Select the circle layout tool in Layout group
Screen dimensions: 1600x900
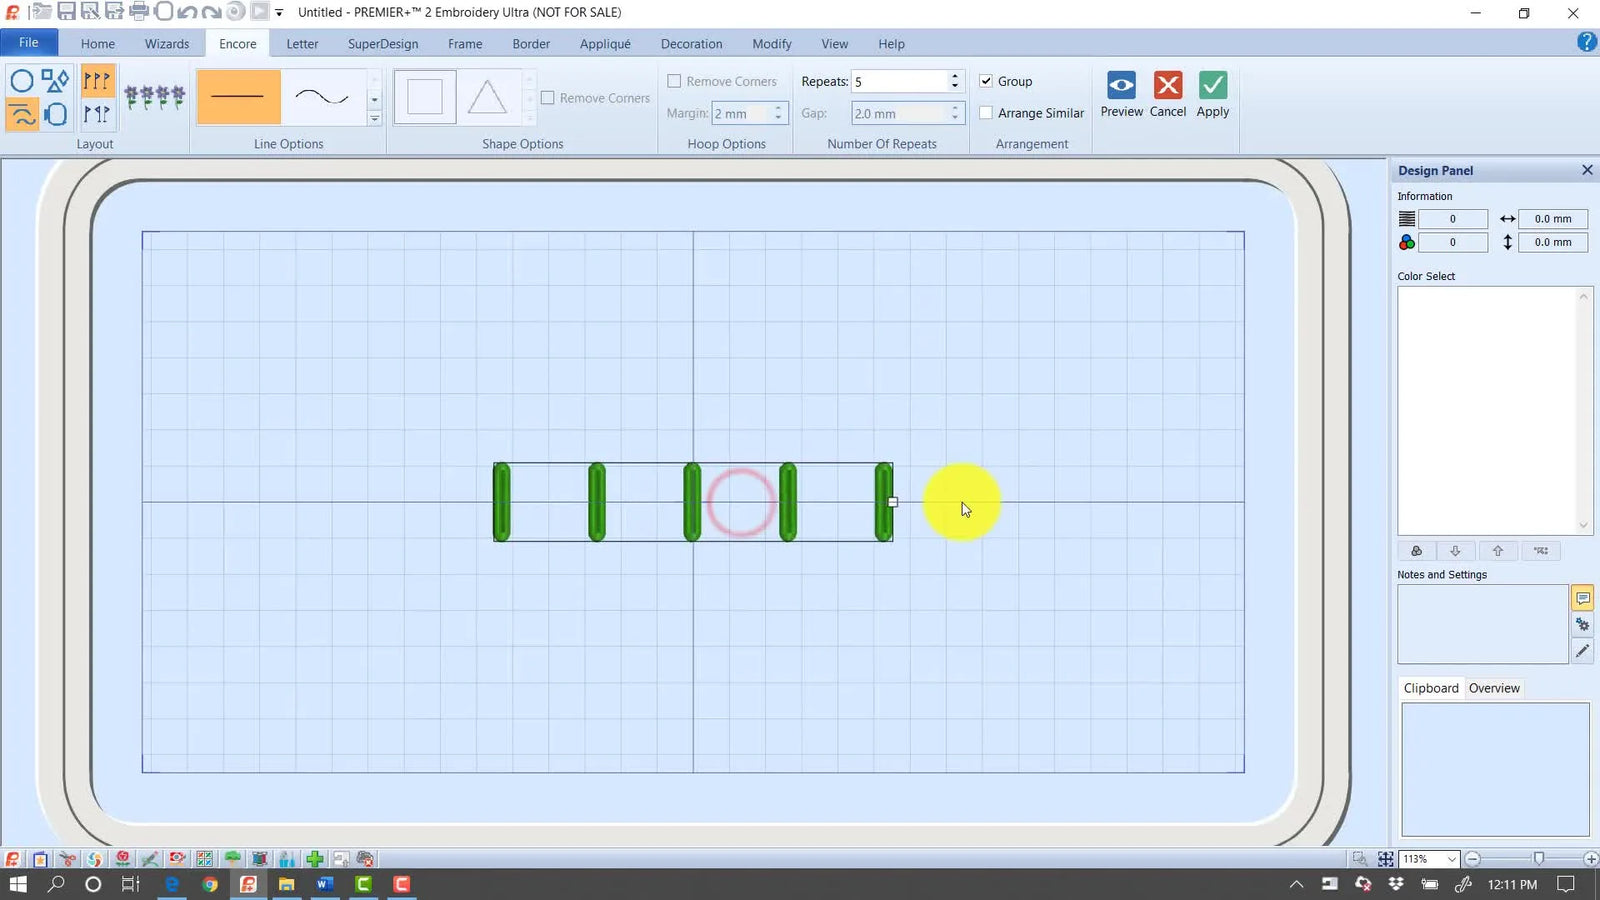[x=22, y=79]
